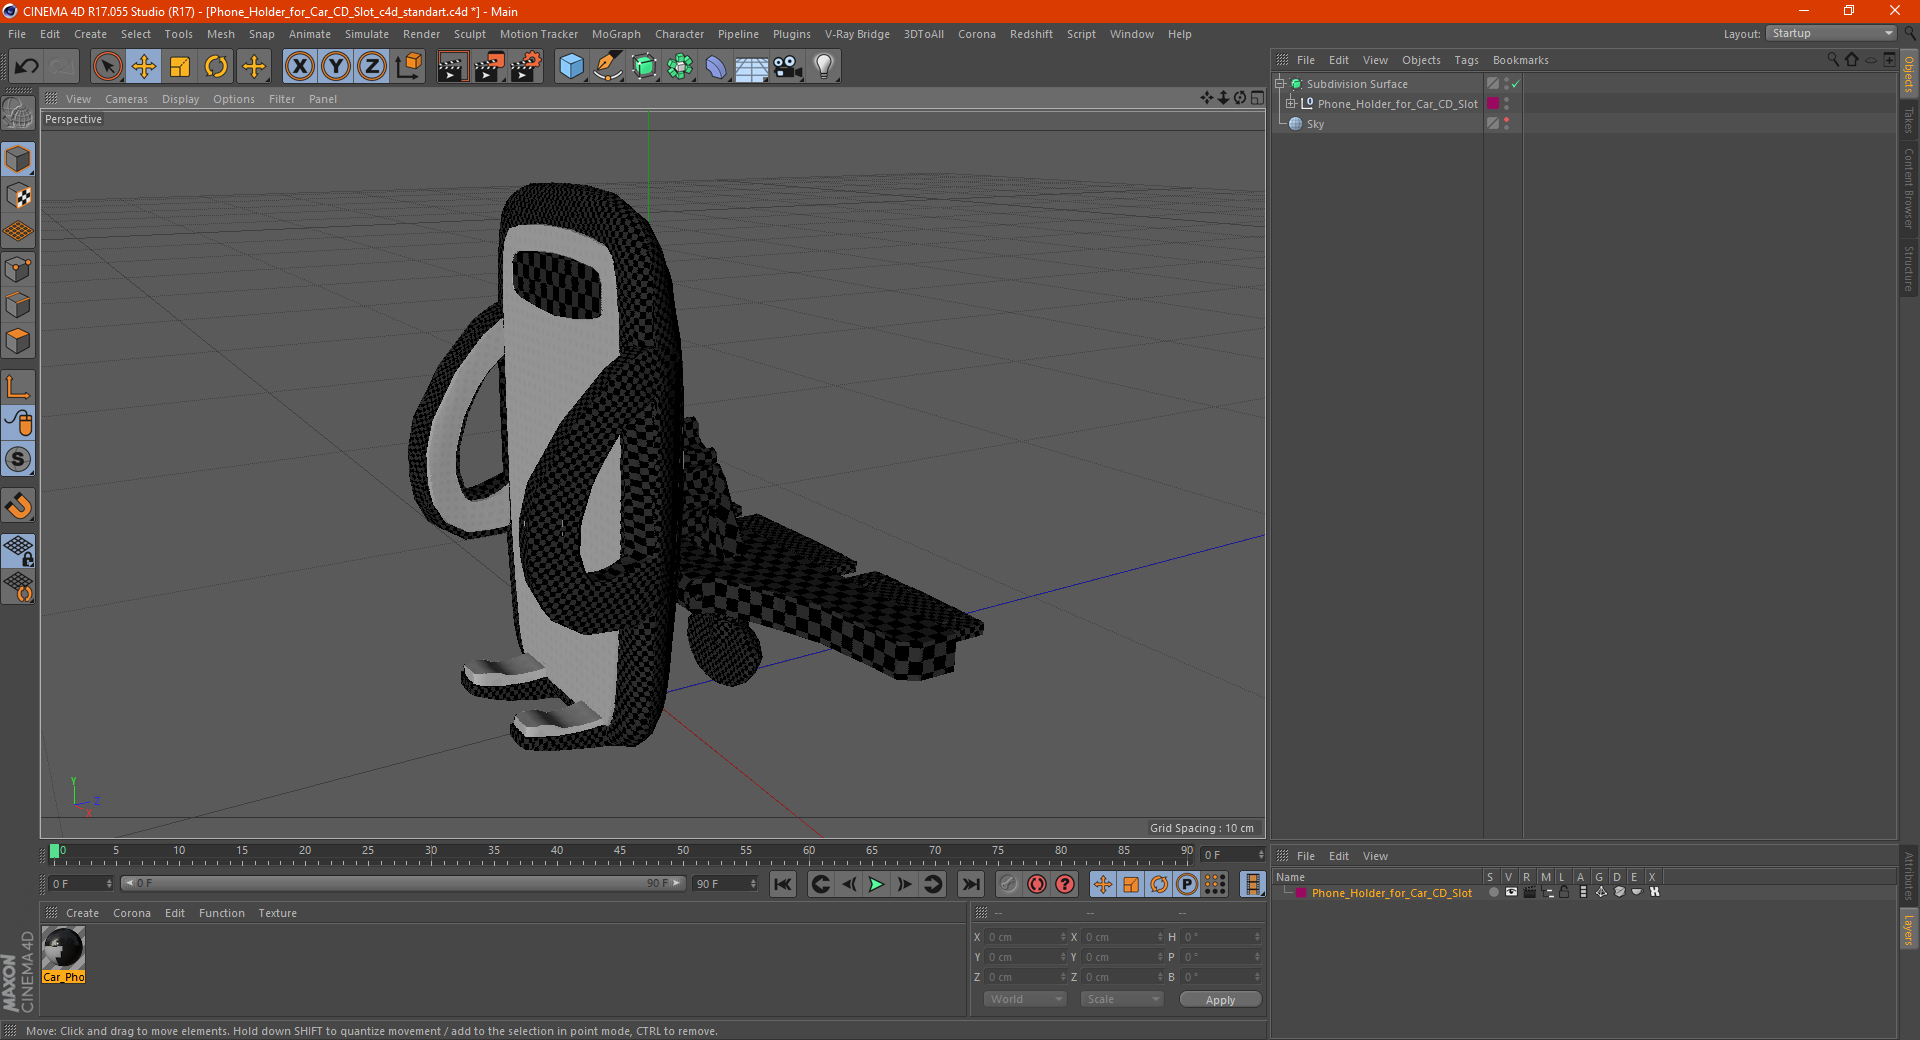Click the Render to Picture Viewer icon
The image size is (1920, 1040).
tap(489, 67)
